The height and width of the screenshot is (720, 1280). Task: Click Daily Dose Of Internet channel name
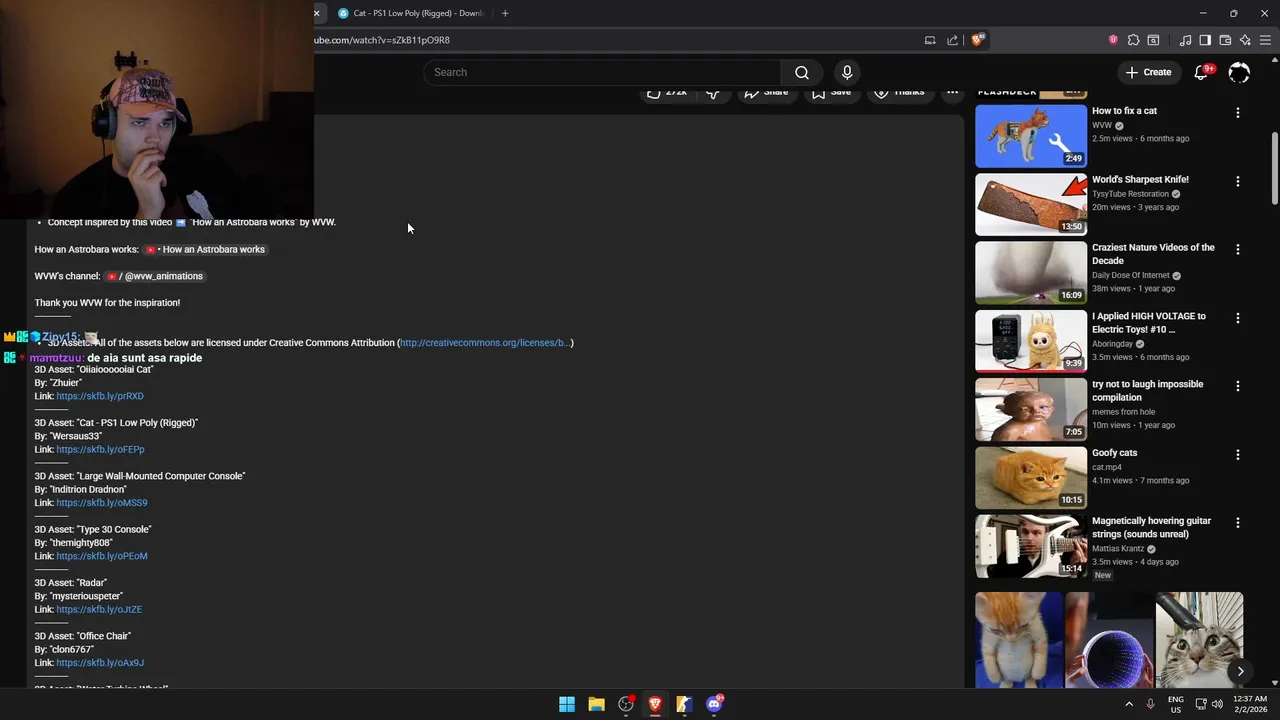[x=1130, y=276]
